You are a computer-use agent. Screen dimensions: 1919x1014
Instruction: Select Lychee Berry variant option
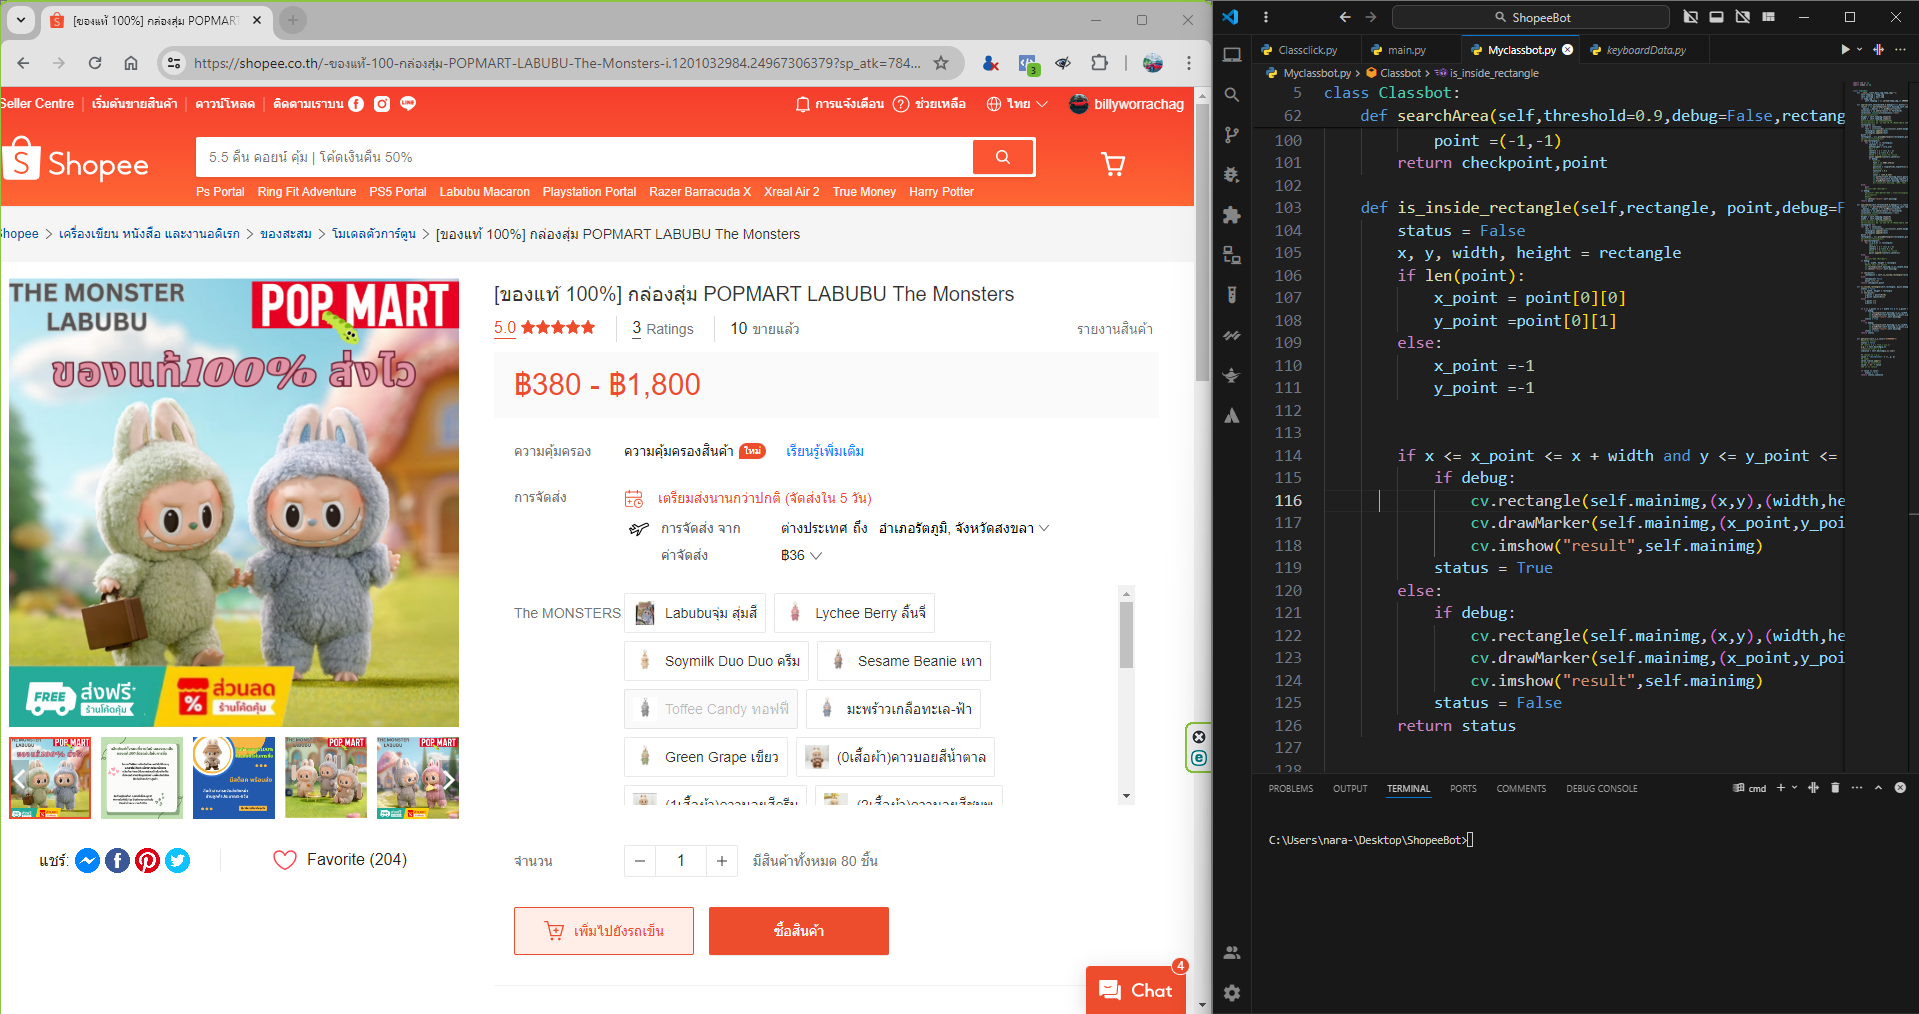click(x=855, y=613)
